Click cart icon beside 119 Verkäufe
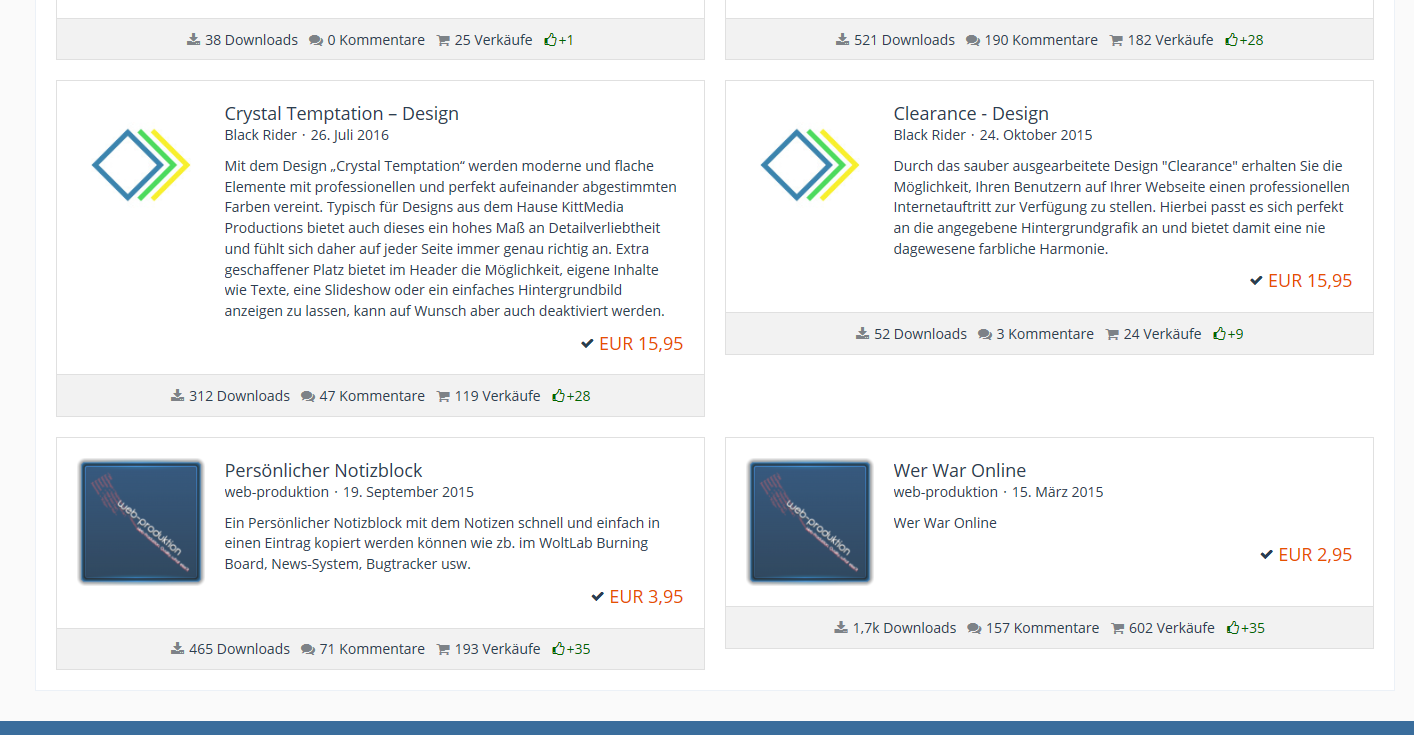This screenshot has width=1414, height=735. pos(443,396)
